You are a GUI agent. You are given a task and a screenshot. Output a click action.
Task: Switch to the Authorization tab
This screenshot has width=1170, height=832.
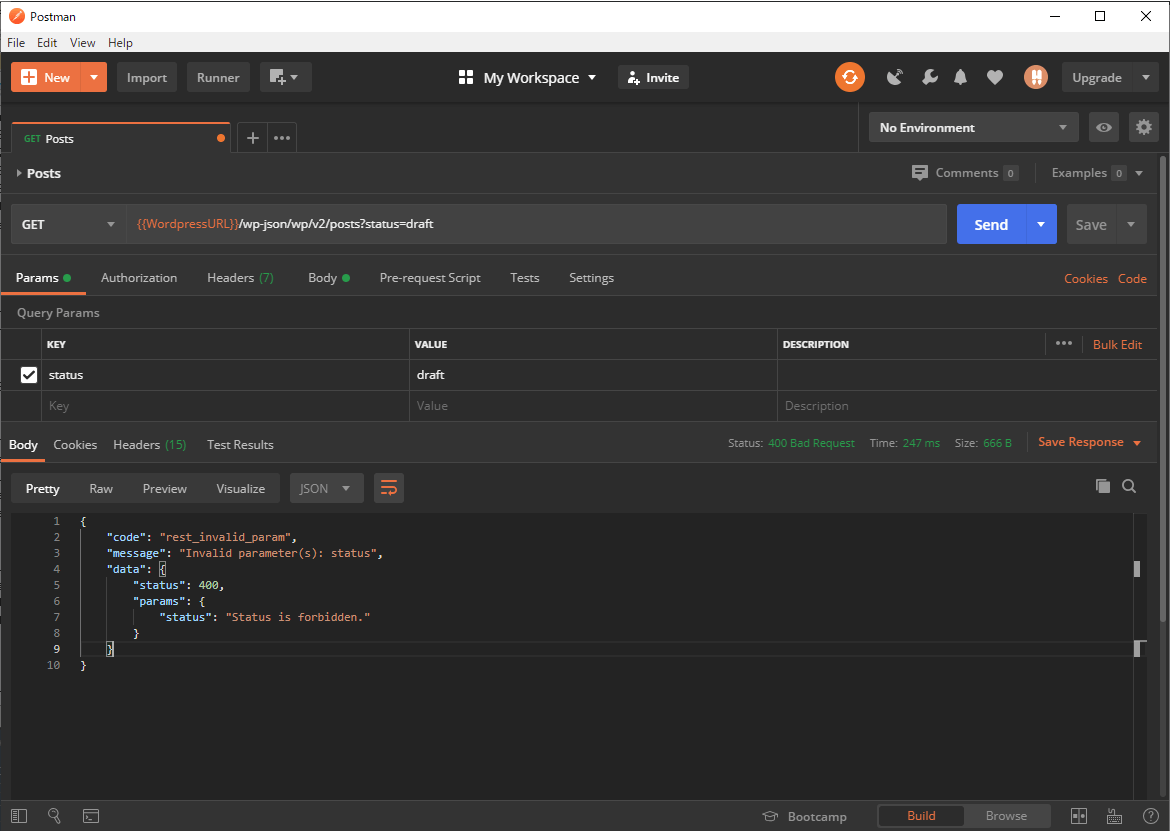(x=139, y=278)
